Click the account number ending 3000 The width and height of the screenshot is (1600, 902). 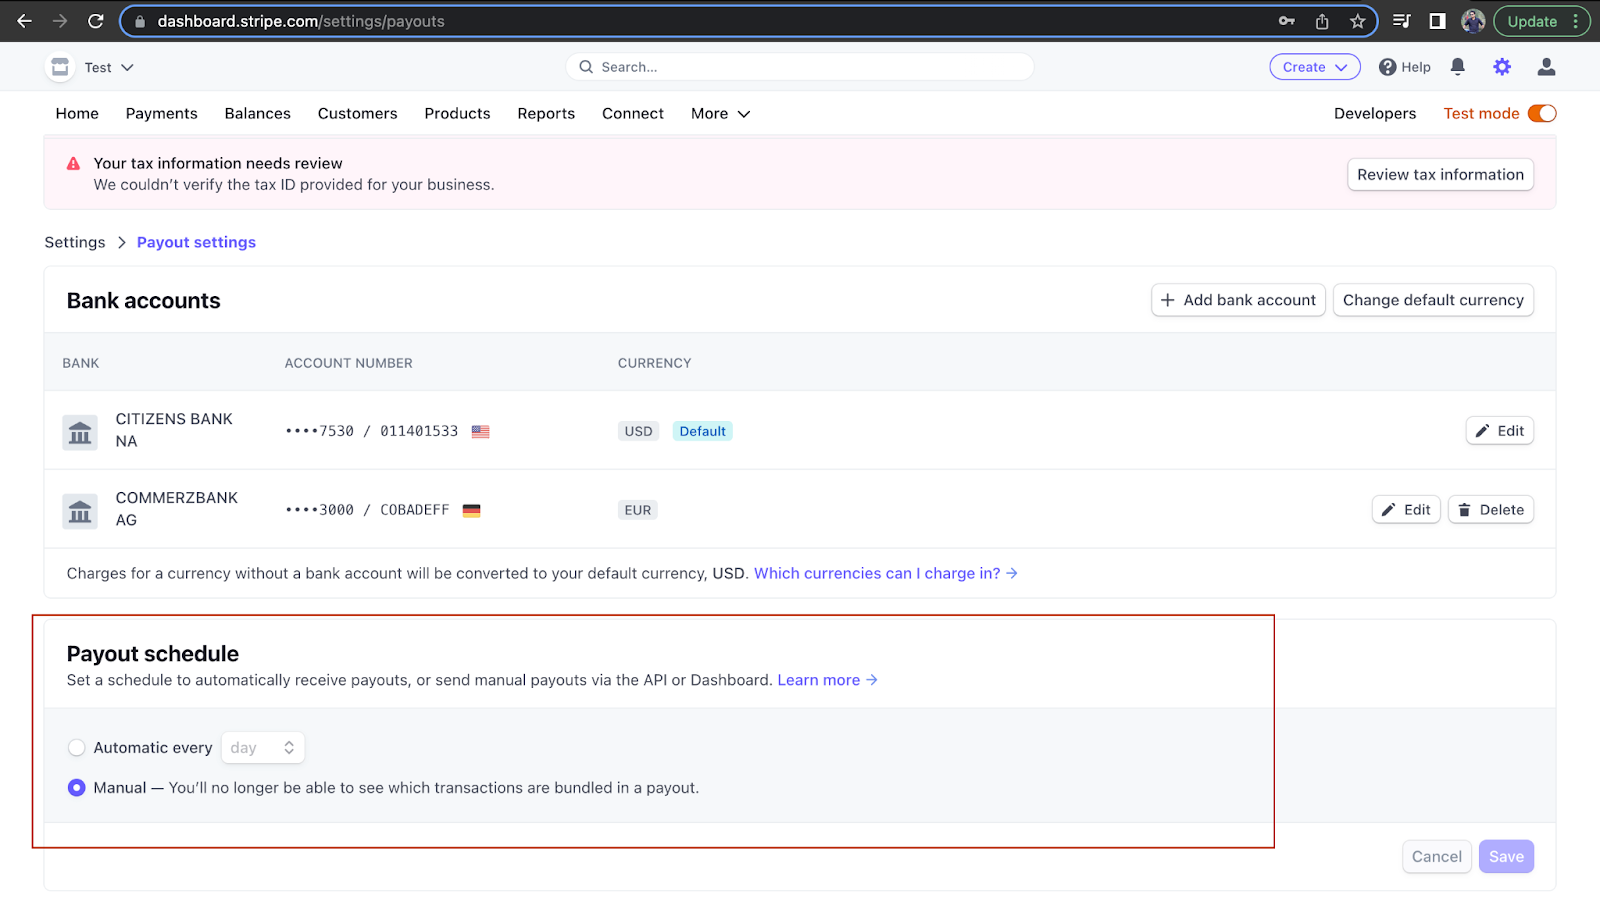pyautogui.click(x=367, y=510)
